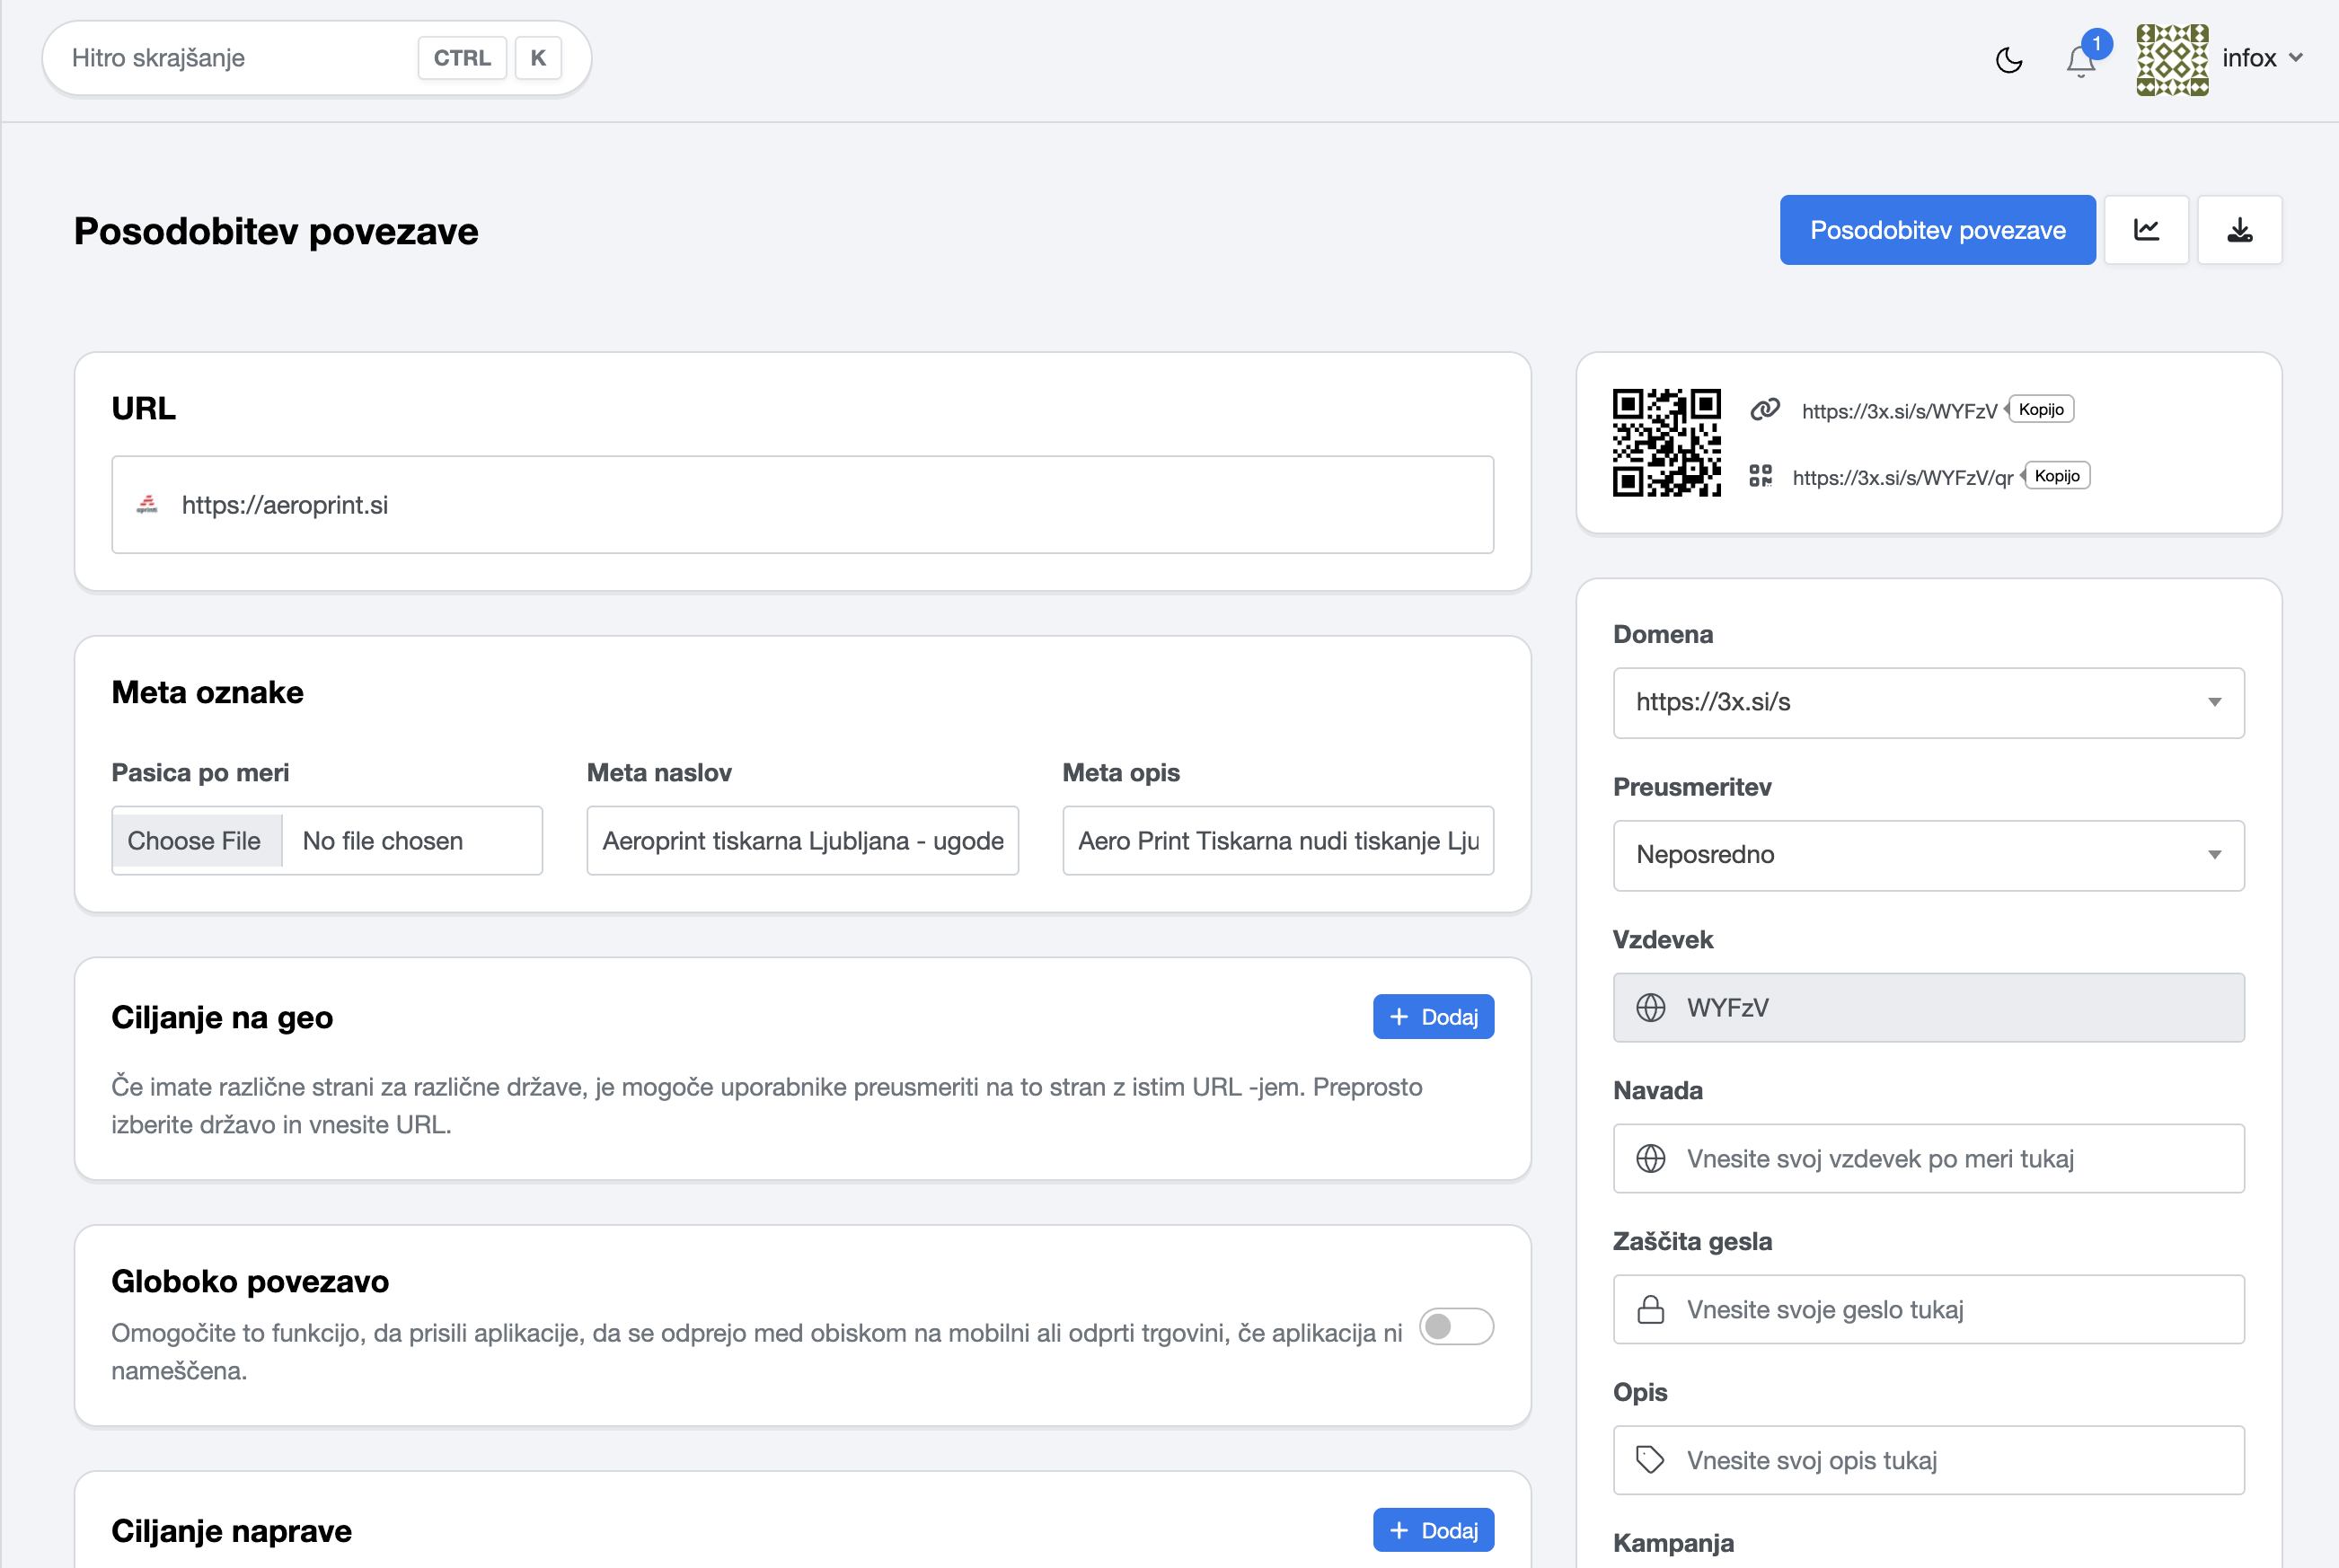
Task: Copy the QR link ending in /qr
Action: click(2057, 476)
